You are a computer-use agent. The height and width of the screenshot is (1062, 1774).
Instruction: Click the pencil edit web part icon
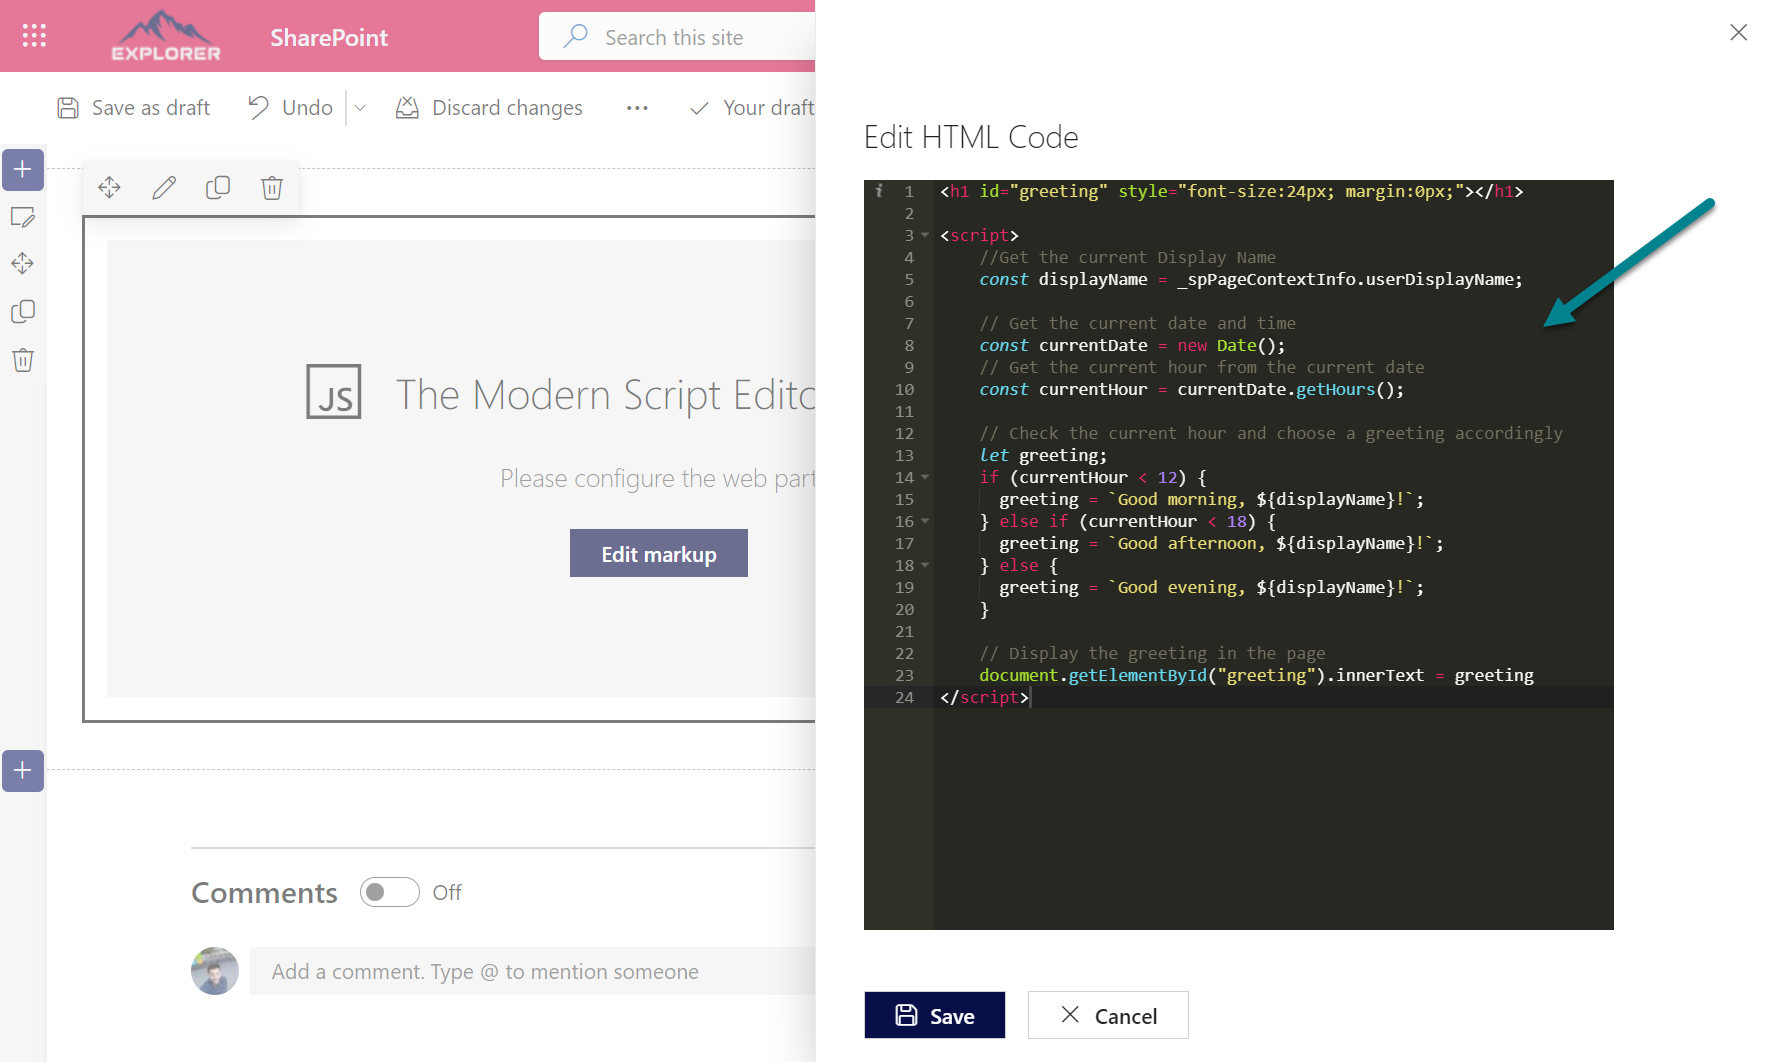(x=164, y=187)
